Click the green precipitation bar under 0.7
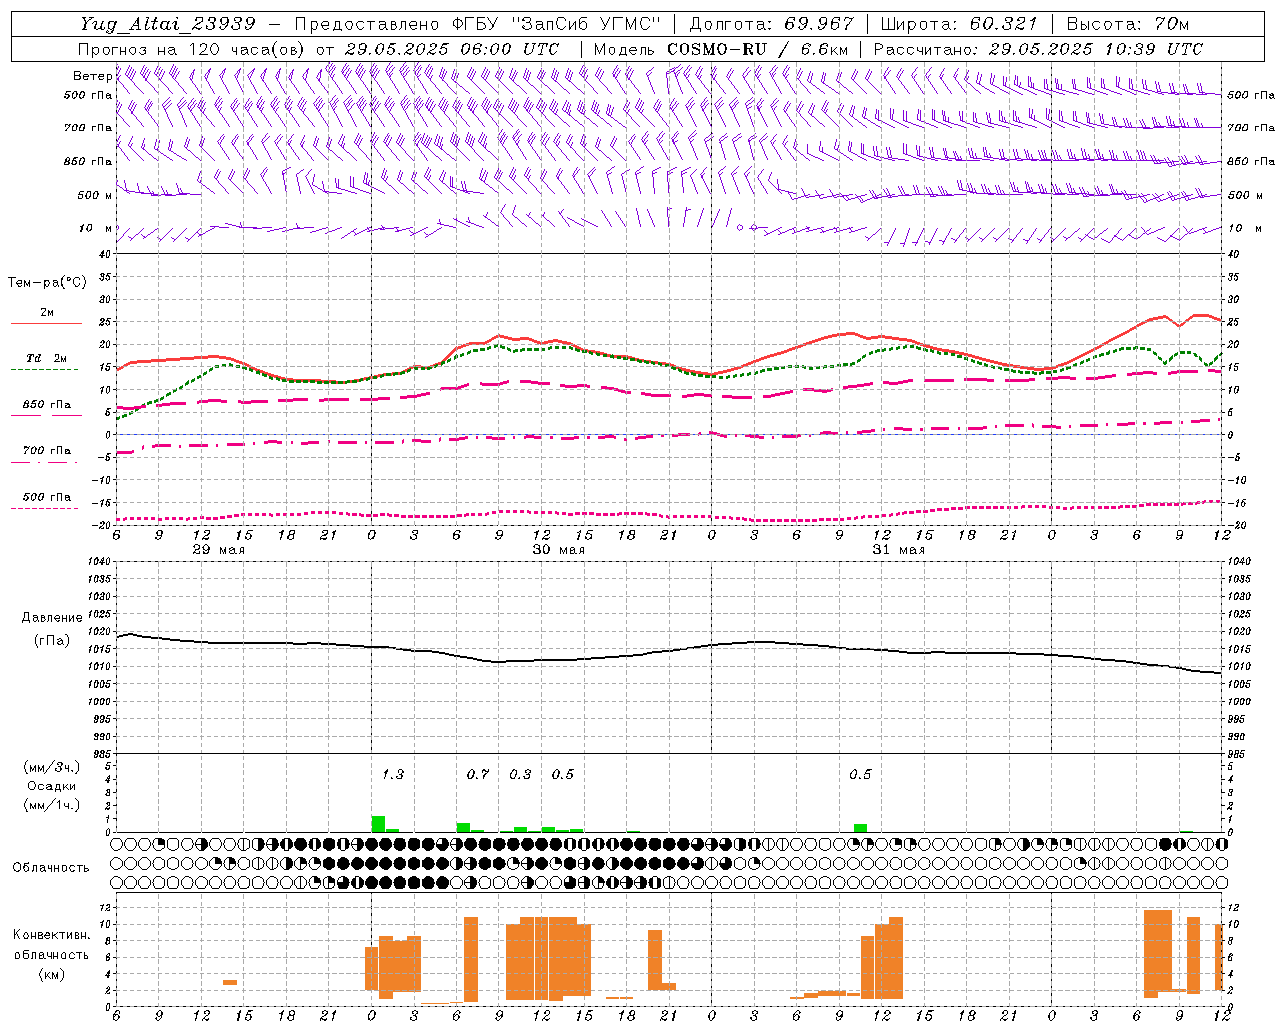The height and width of the screenshot is (1024, 1280). click(463, 827)
